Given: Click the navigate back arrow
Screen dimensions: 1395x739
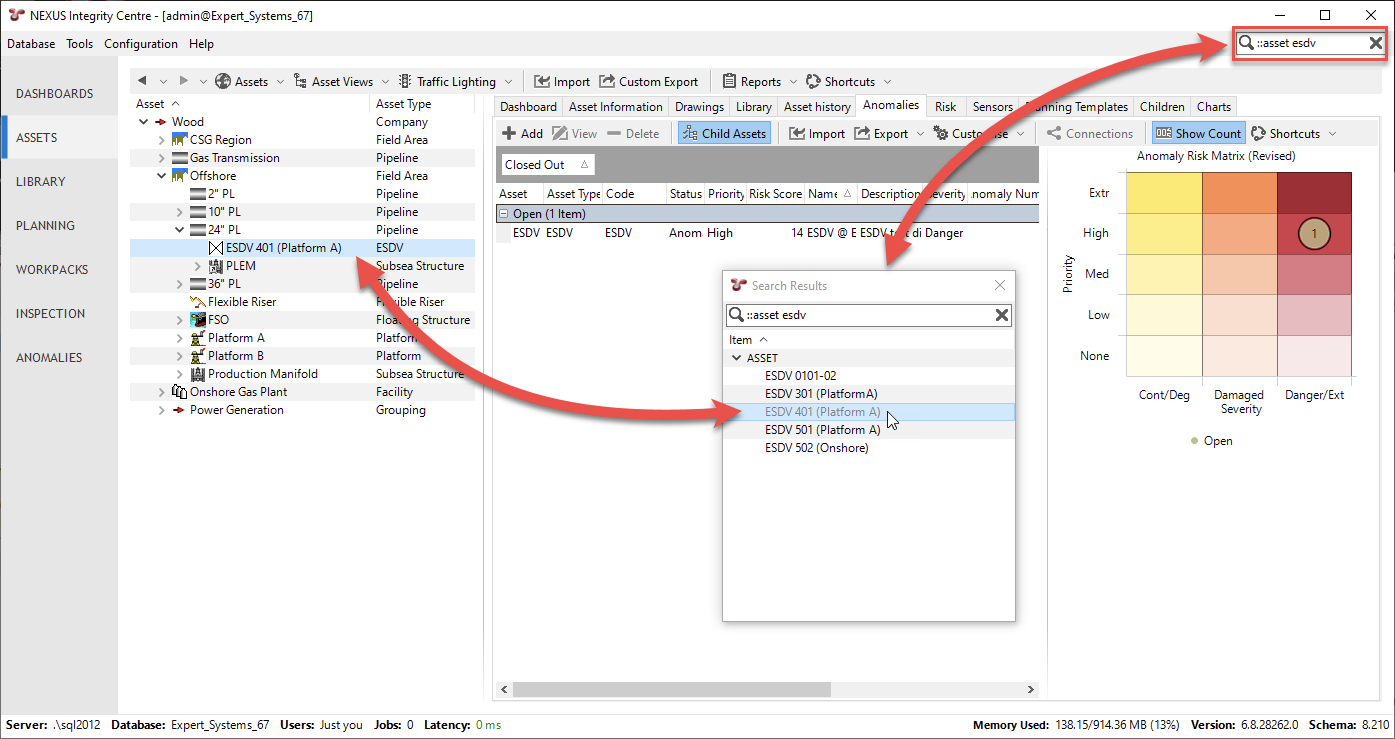Looking at the screenshot, I should pos(142,82).
